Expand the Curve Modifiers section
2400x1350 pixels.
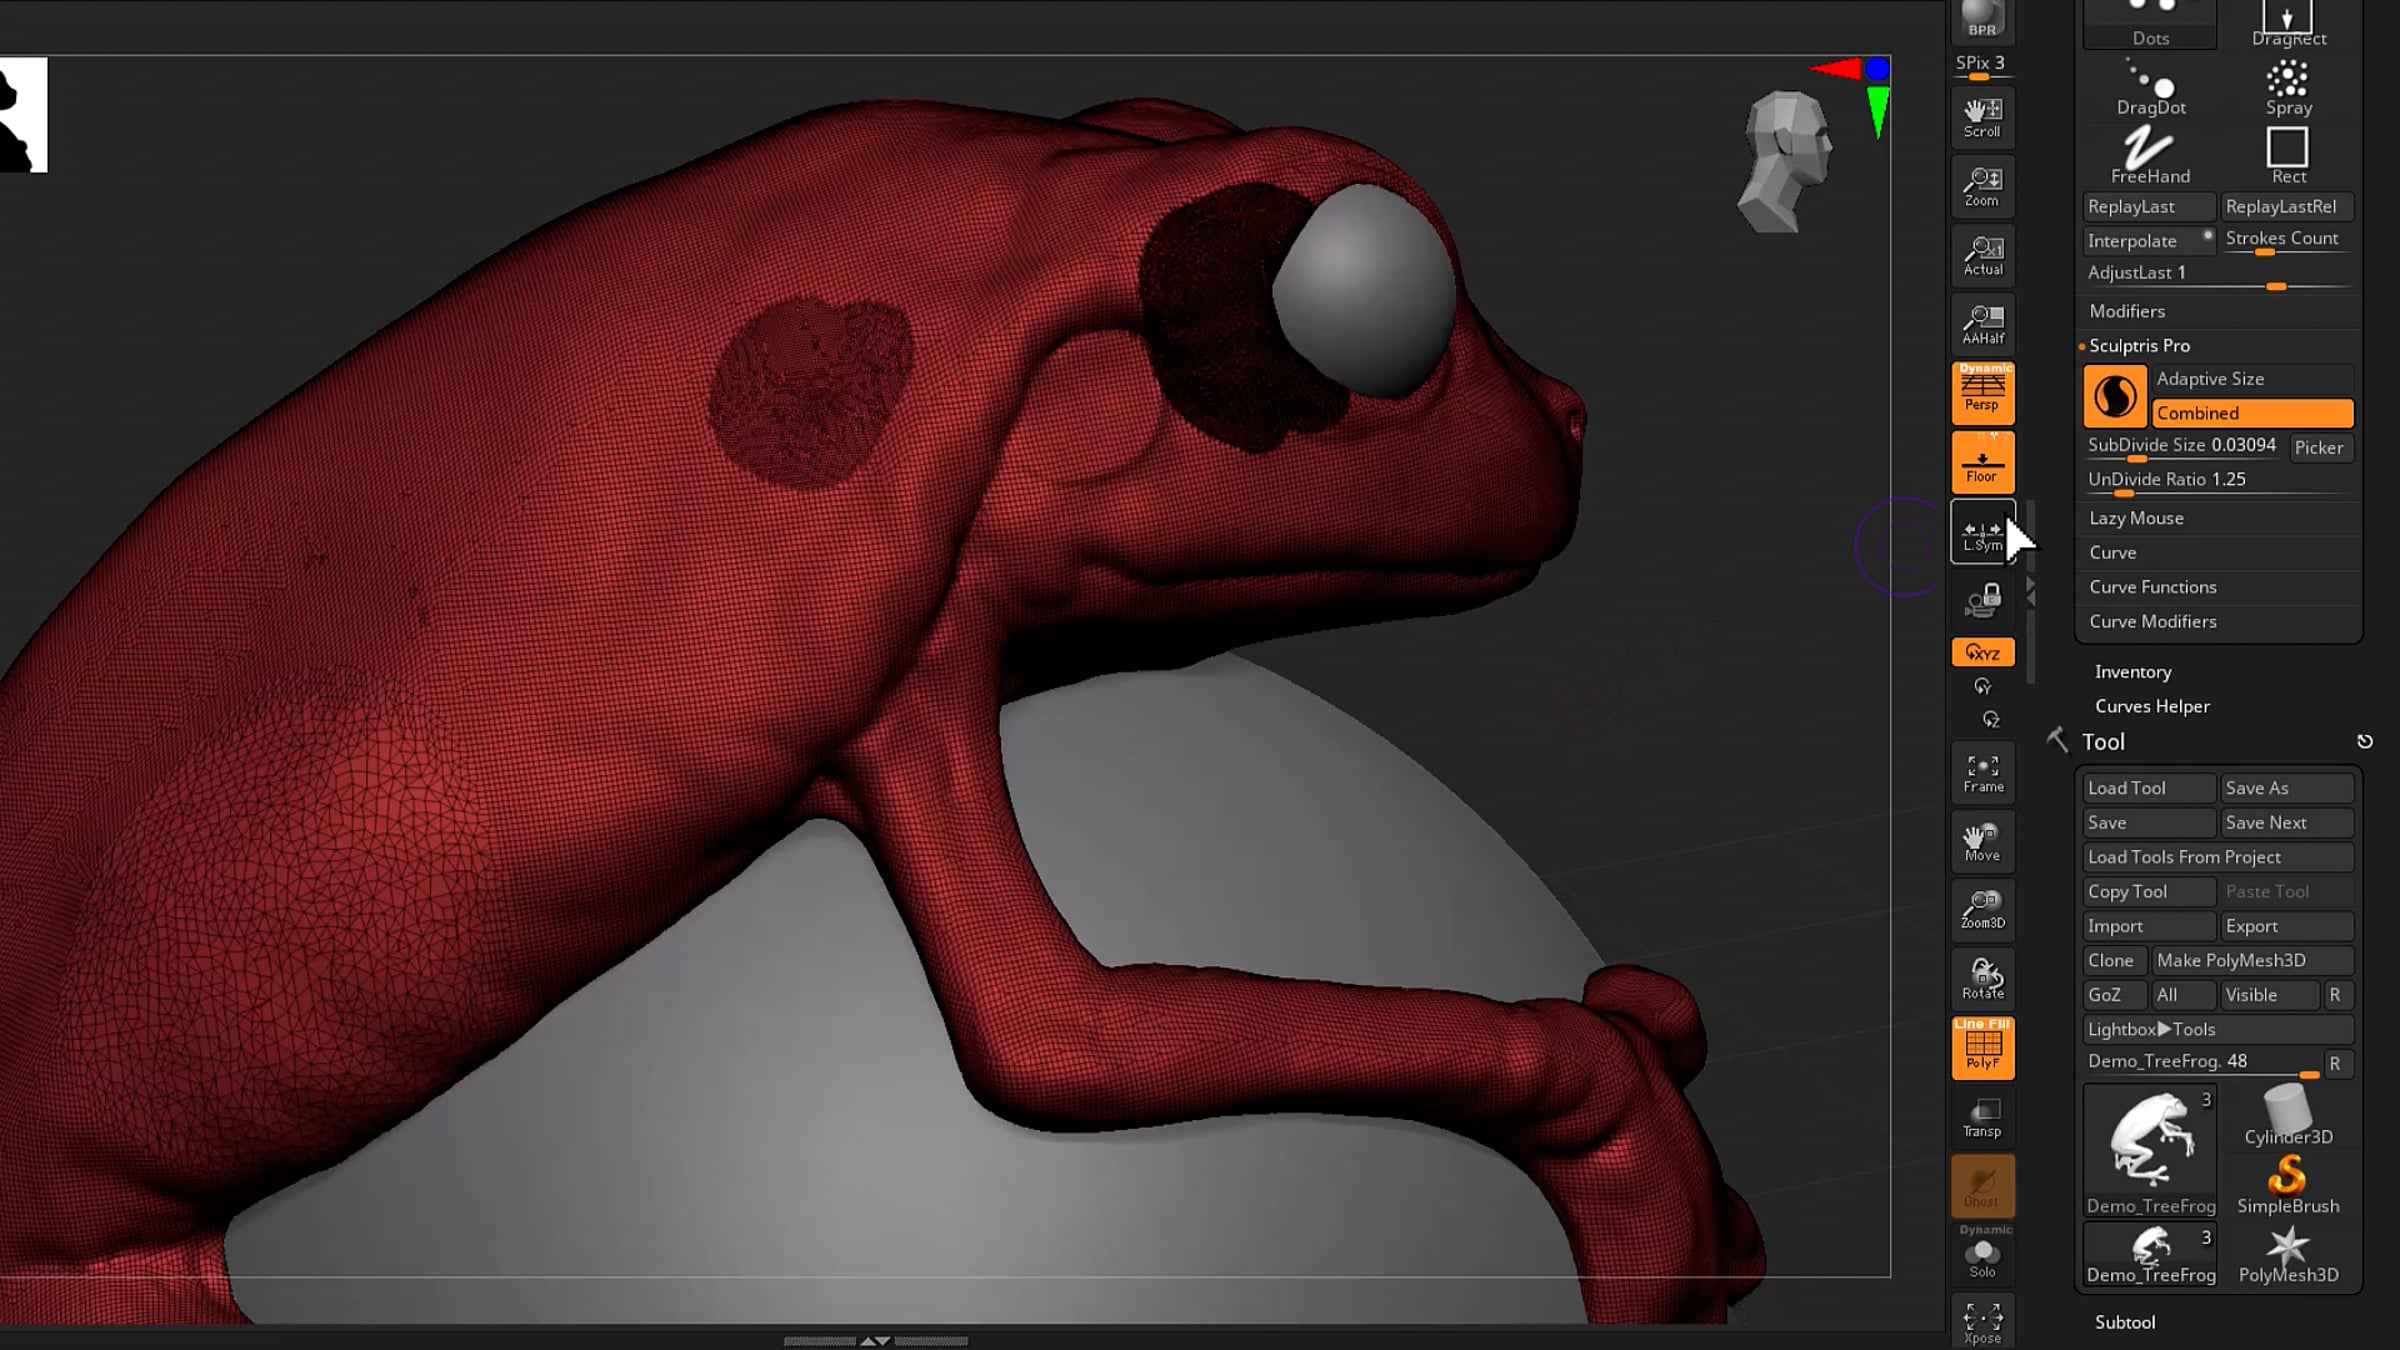tap(2152, 621)
